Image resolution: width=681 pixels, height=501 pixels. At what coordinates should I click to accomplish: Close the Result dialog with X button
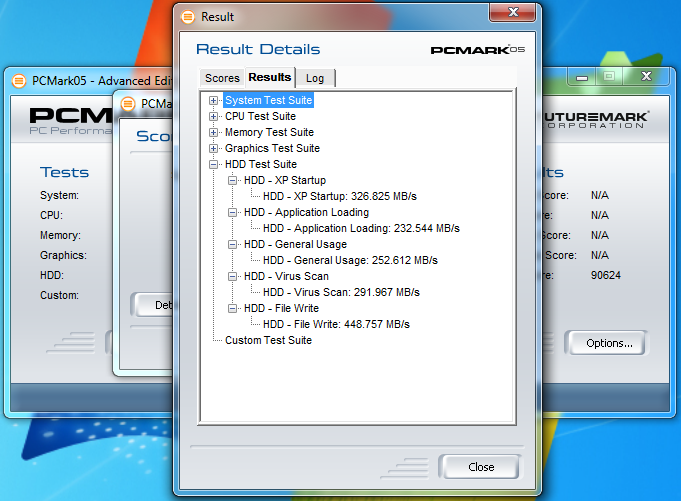(513, 12)
